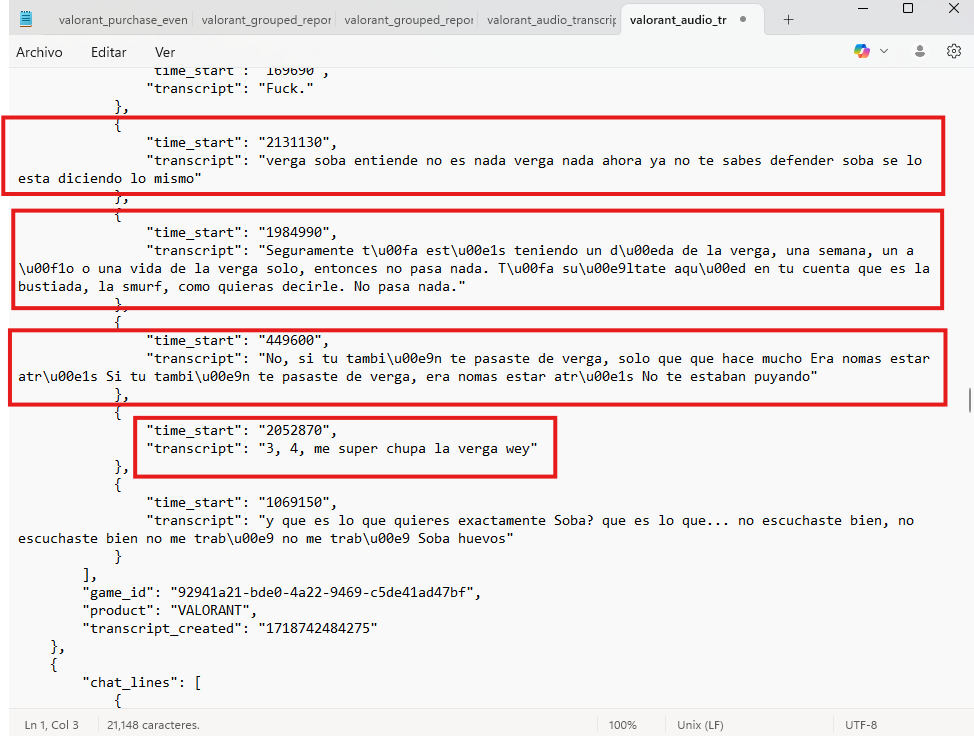Minimize the Notepad window
Viewport: 974px width, 736px height.
click(x=863, y=9)
